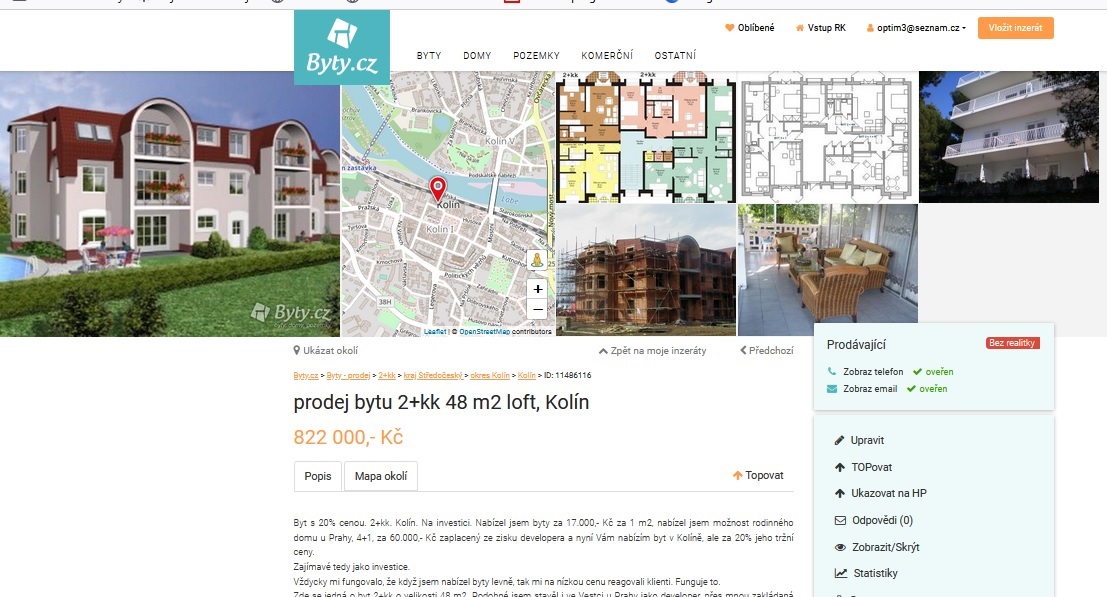The width and height of the screenshot is (1107, 597).
Task: Click the street view pegman on map
Action: (x=537, y=260)
